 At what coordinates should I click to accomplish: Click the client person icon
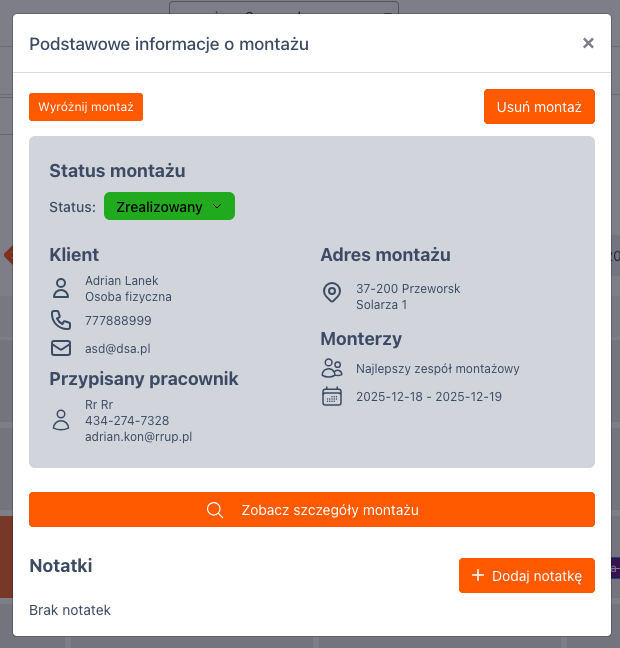tap(61, 289)
